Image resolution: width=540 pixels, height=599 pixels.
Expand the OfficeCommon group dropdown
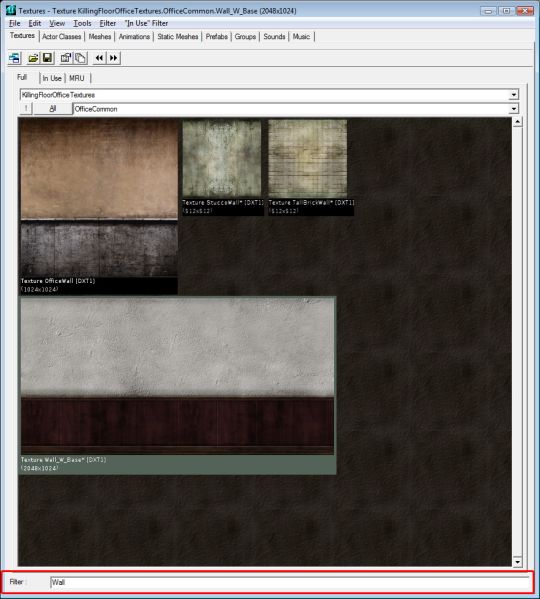point(514,109)
